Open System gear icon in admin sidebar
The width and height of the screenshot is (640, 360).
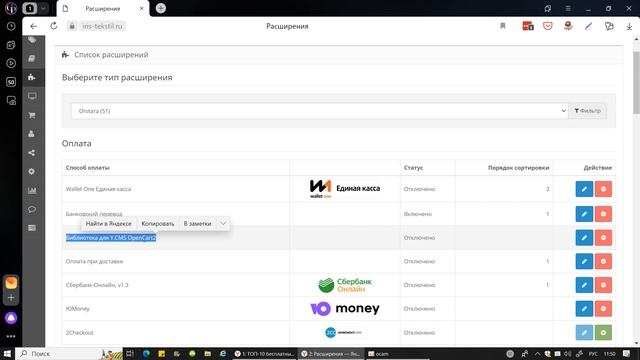point(32,171)
